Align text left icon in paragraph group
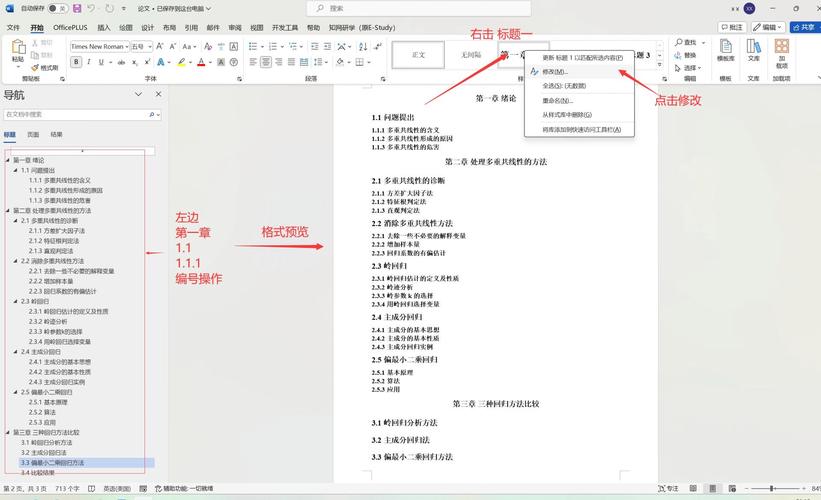821x500 pixels. pos(253,62)
